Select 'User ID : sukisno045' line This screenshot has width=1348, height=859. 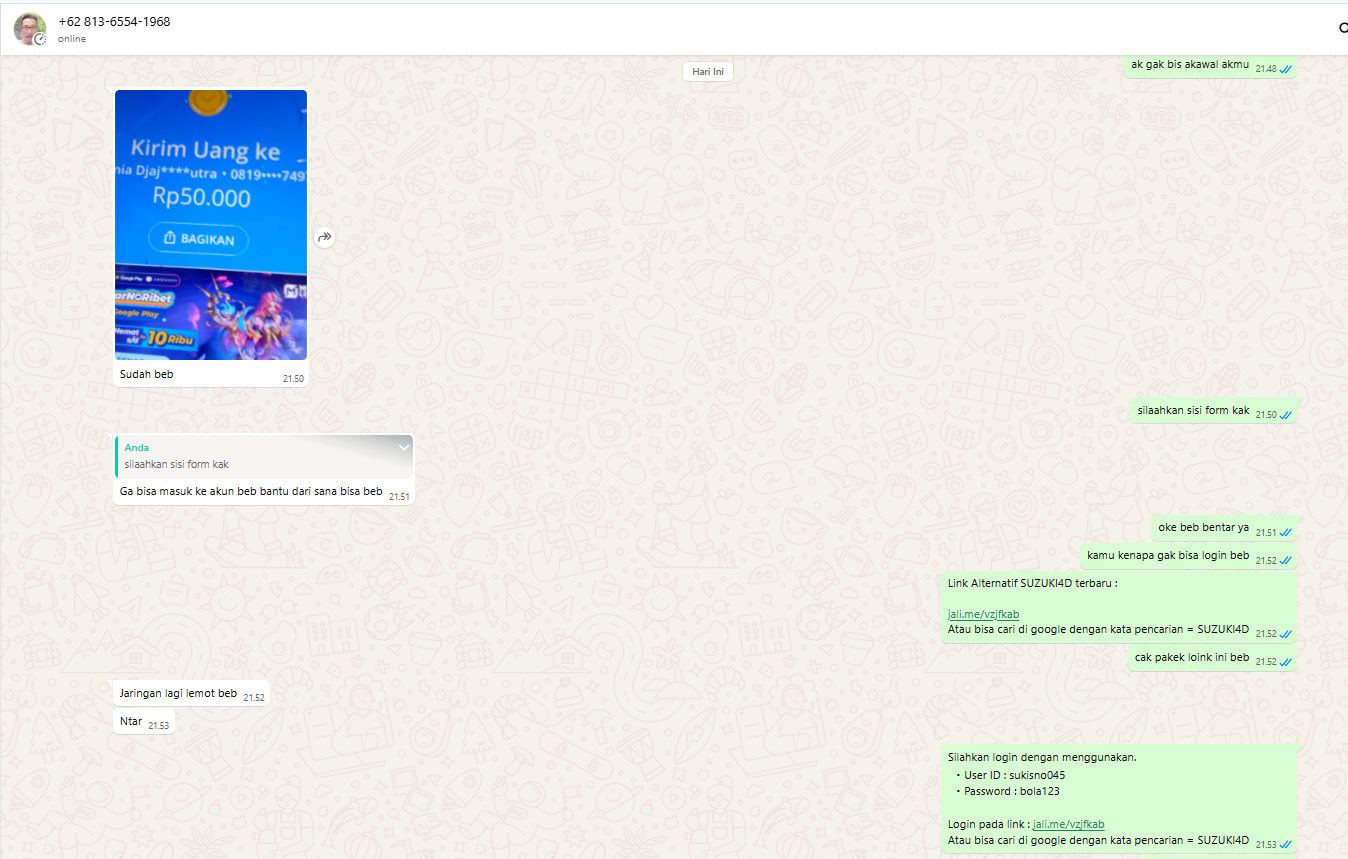click(1014, 774)
